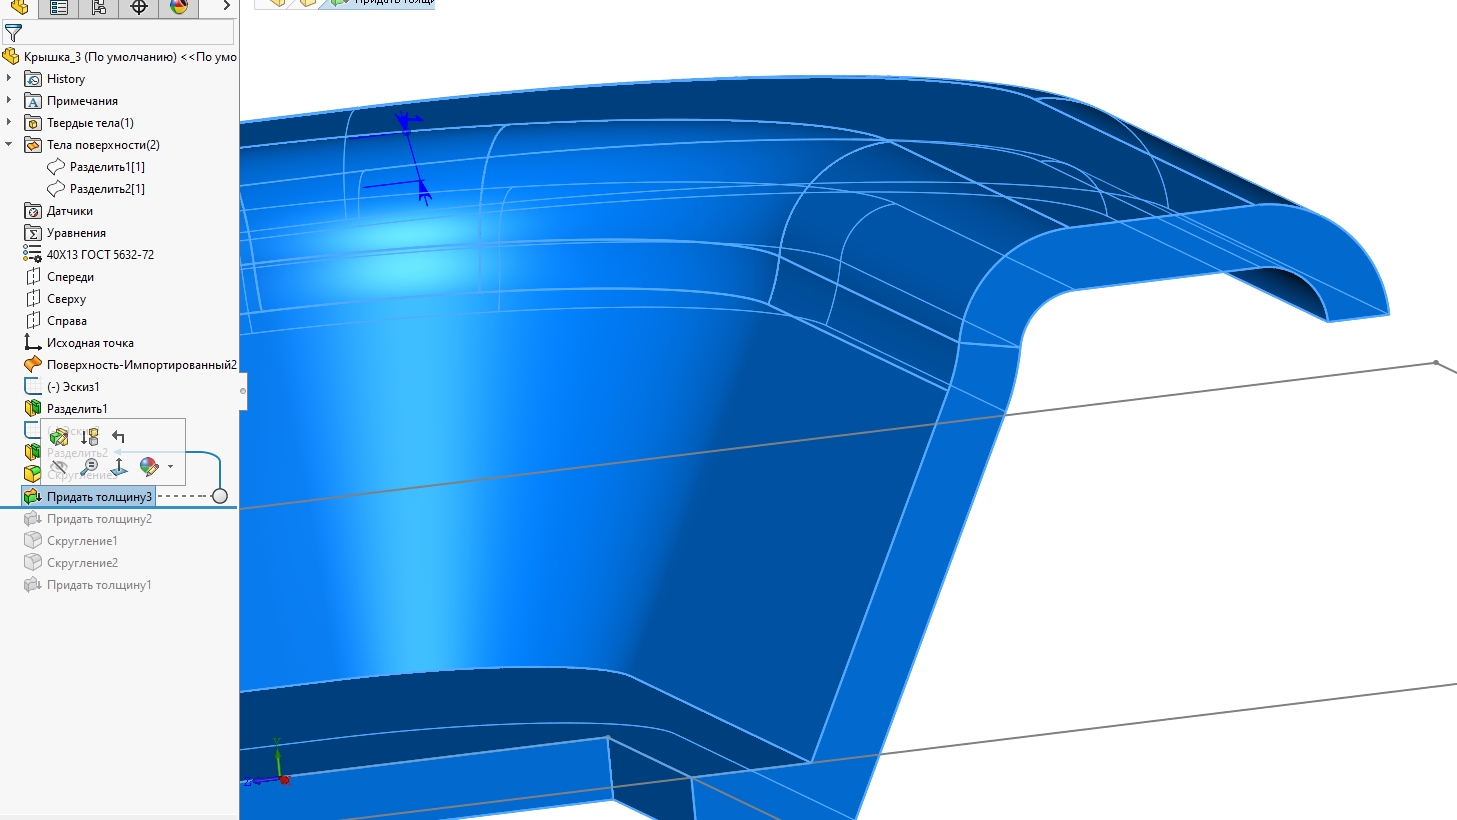Click the tree filter funnel icon
This screenshot has width=1457, height=820.
click(x=13, y=33)
